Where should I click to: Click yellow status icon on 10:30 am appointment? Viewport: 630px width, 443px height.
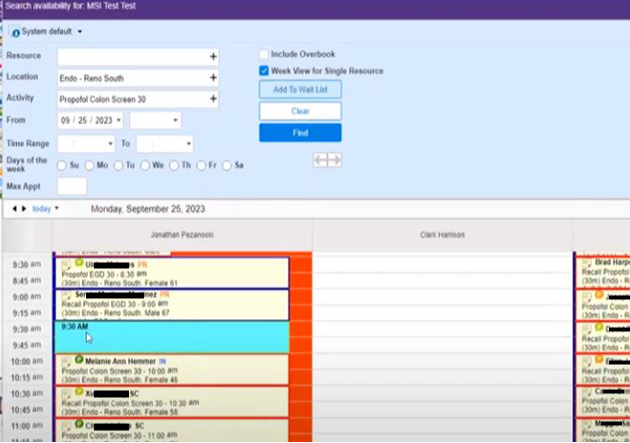point(79,391)
